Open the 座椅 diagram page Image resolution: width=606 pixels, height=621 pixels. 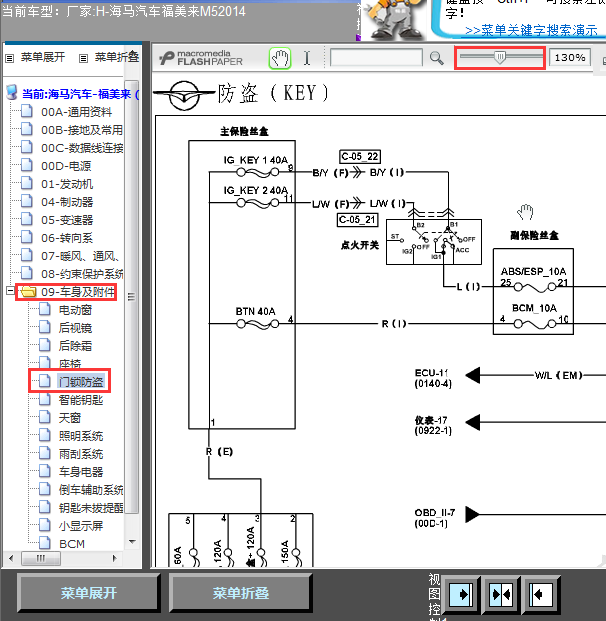(70, 363)
